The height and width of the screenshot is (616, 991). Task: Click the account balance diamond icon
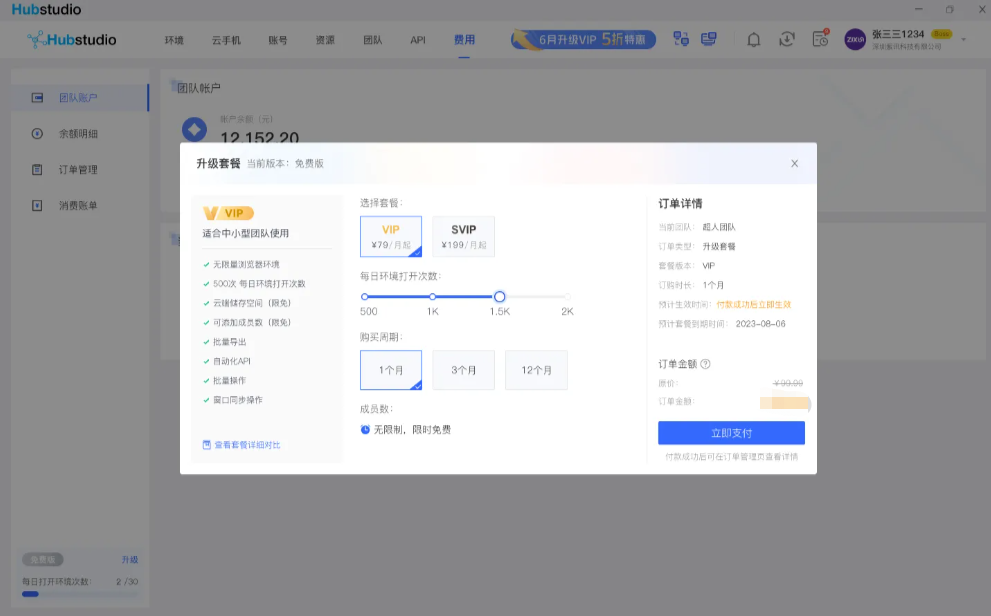click(195, 130)
